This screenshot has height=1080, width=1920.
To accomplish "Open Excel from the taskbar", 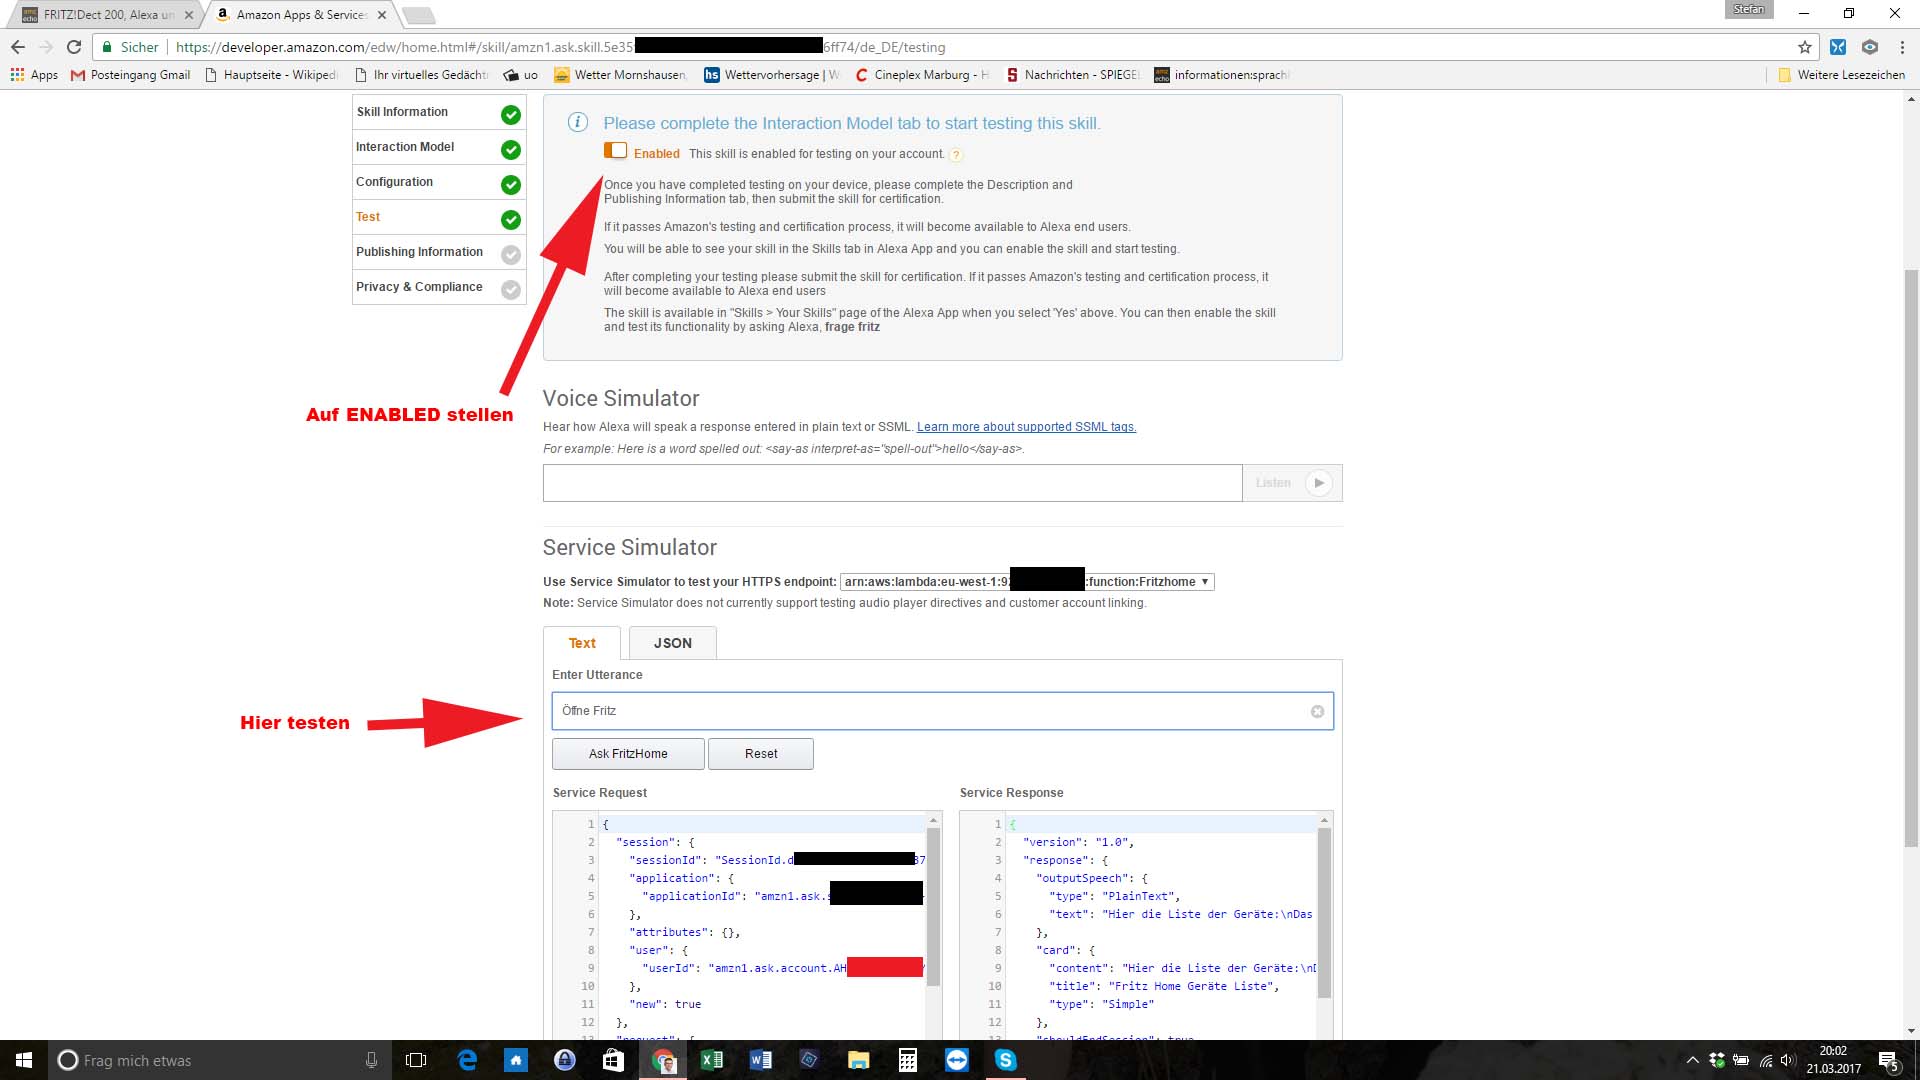I will pyautogui.click(x=712, y=1060).
